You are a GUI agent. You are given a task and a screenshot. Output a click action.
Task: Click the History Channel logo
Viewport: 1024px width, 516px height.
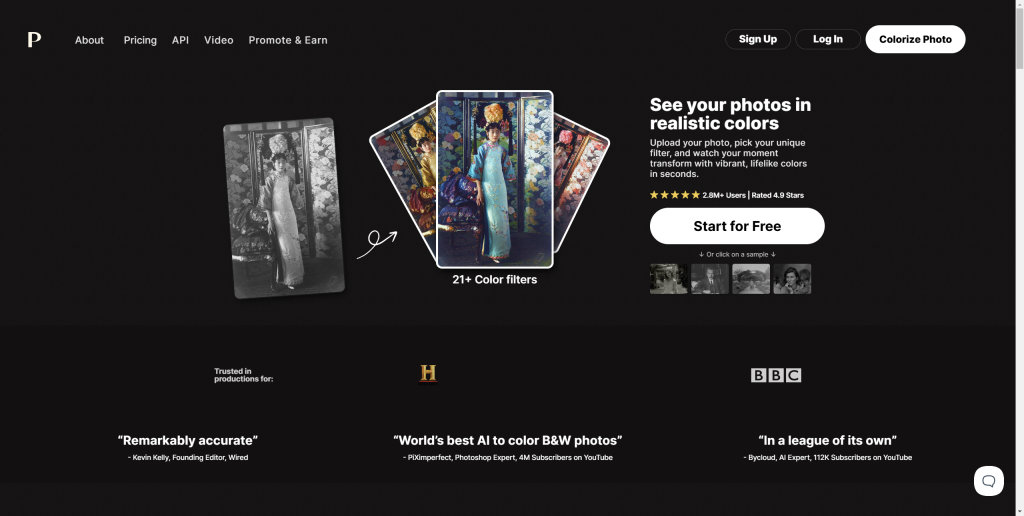(x=428, y=374)
